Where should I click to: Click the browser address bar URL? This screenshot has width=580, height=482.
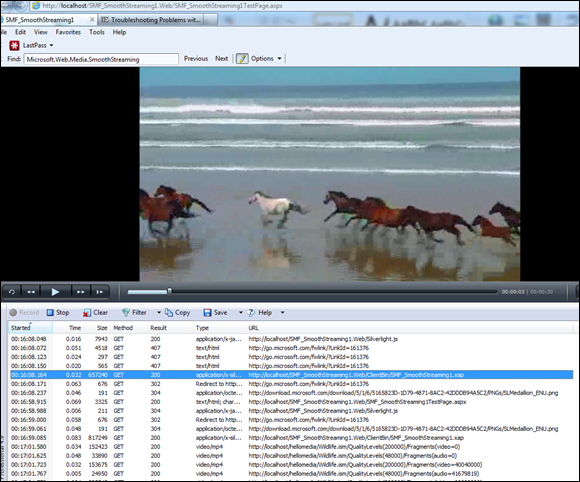click(162, 6)
